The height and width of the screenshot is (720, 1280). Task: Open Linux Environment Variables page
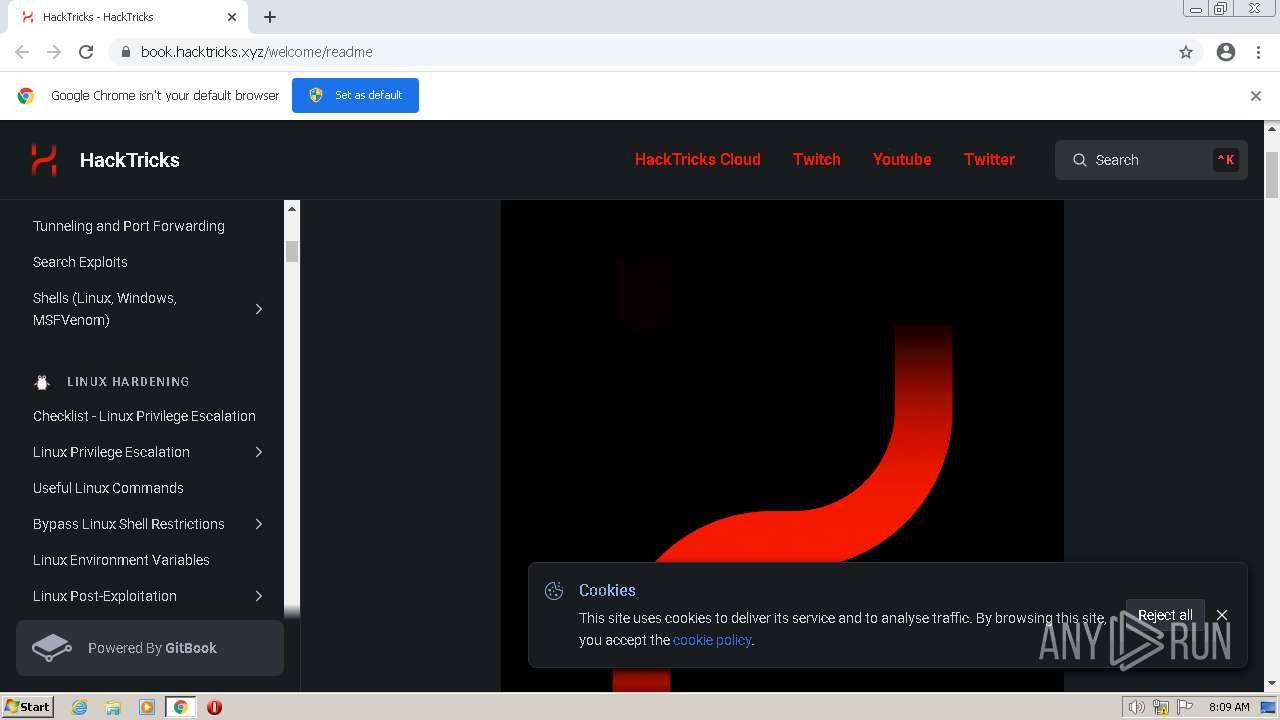pos(121,560)
